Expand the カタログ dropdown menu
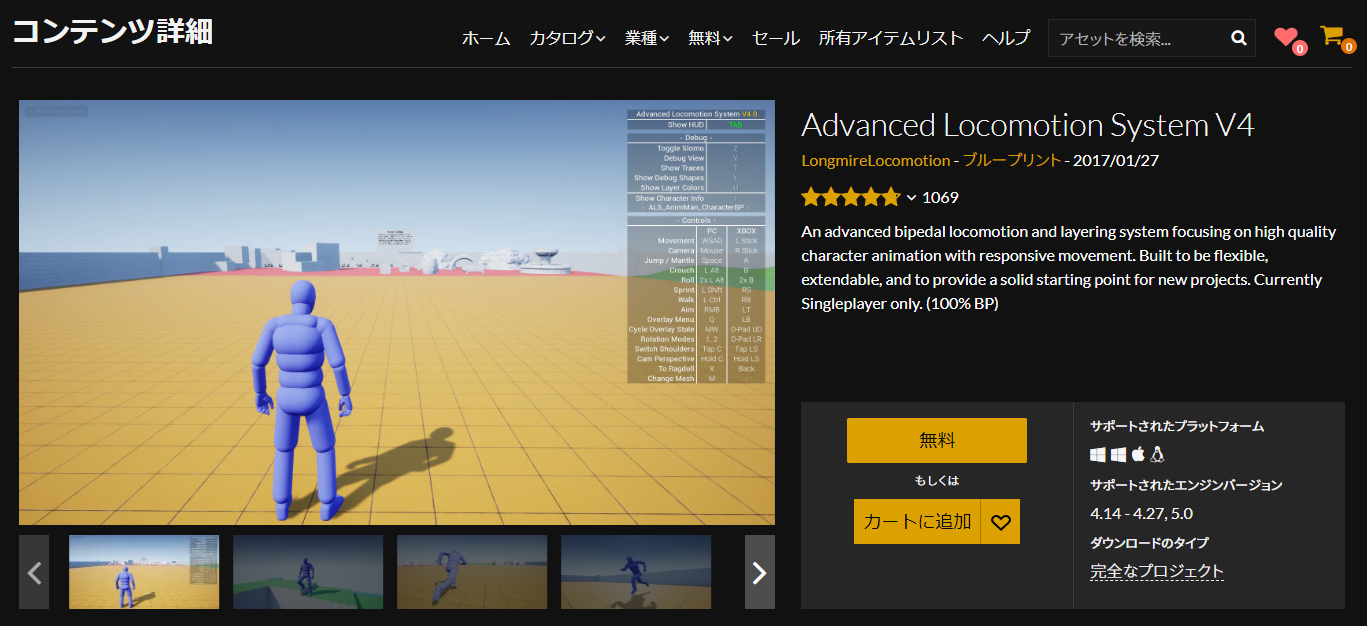 point(567,38)
